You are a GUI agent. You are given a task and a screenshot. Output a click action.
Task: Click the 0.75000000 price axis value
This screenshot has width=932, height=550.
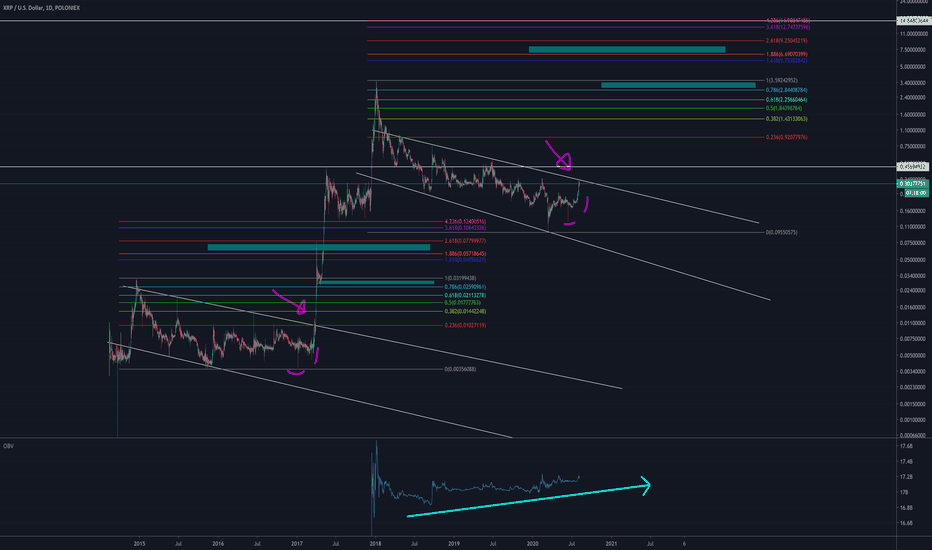tap(913, 146)
